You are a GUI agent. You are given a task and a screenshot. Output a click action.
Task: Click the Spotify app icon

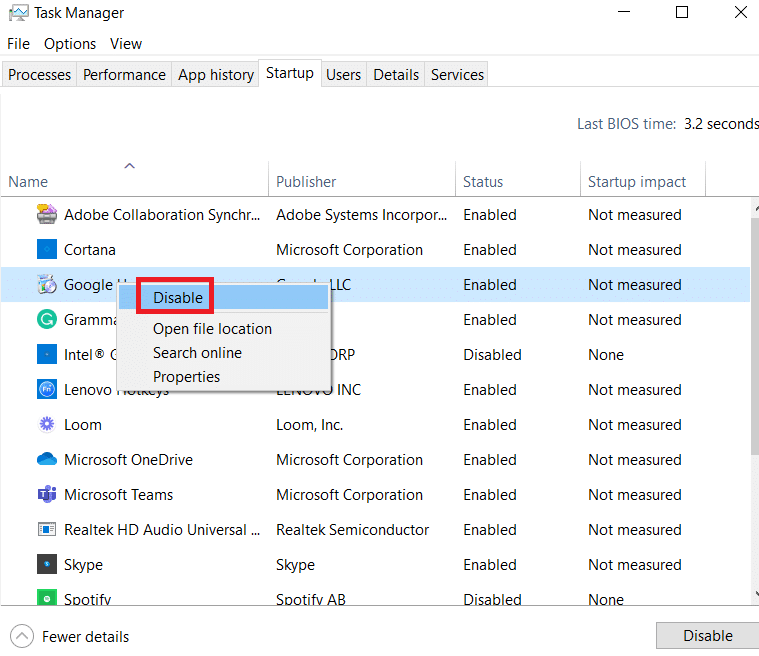tap(47, 597)
